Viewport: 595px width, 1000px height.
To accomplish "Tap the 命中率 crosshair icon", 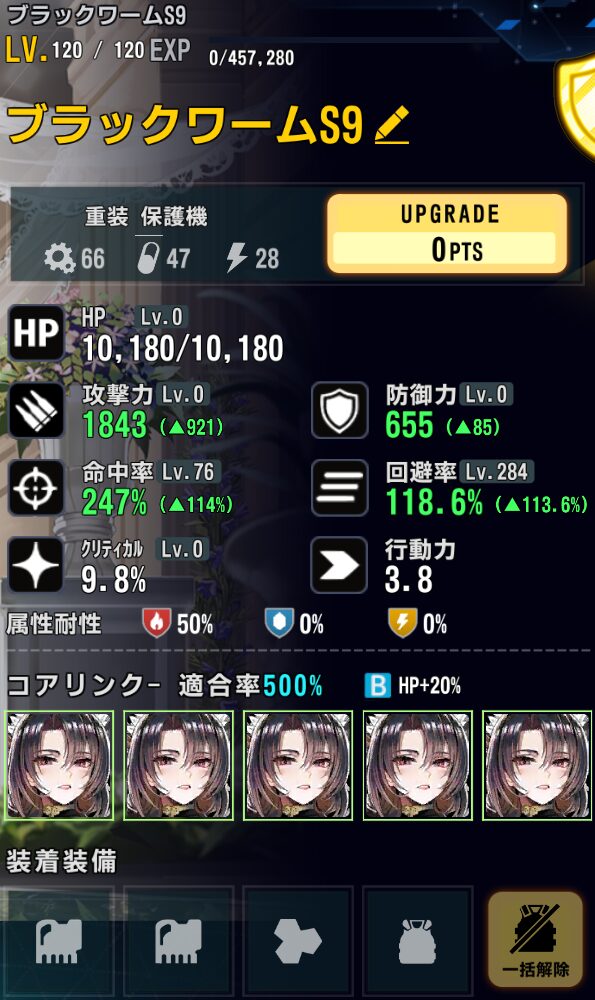I will [36, 488].
